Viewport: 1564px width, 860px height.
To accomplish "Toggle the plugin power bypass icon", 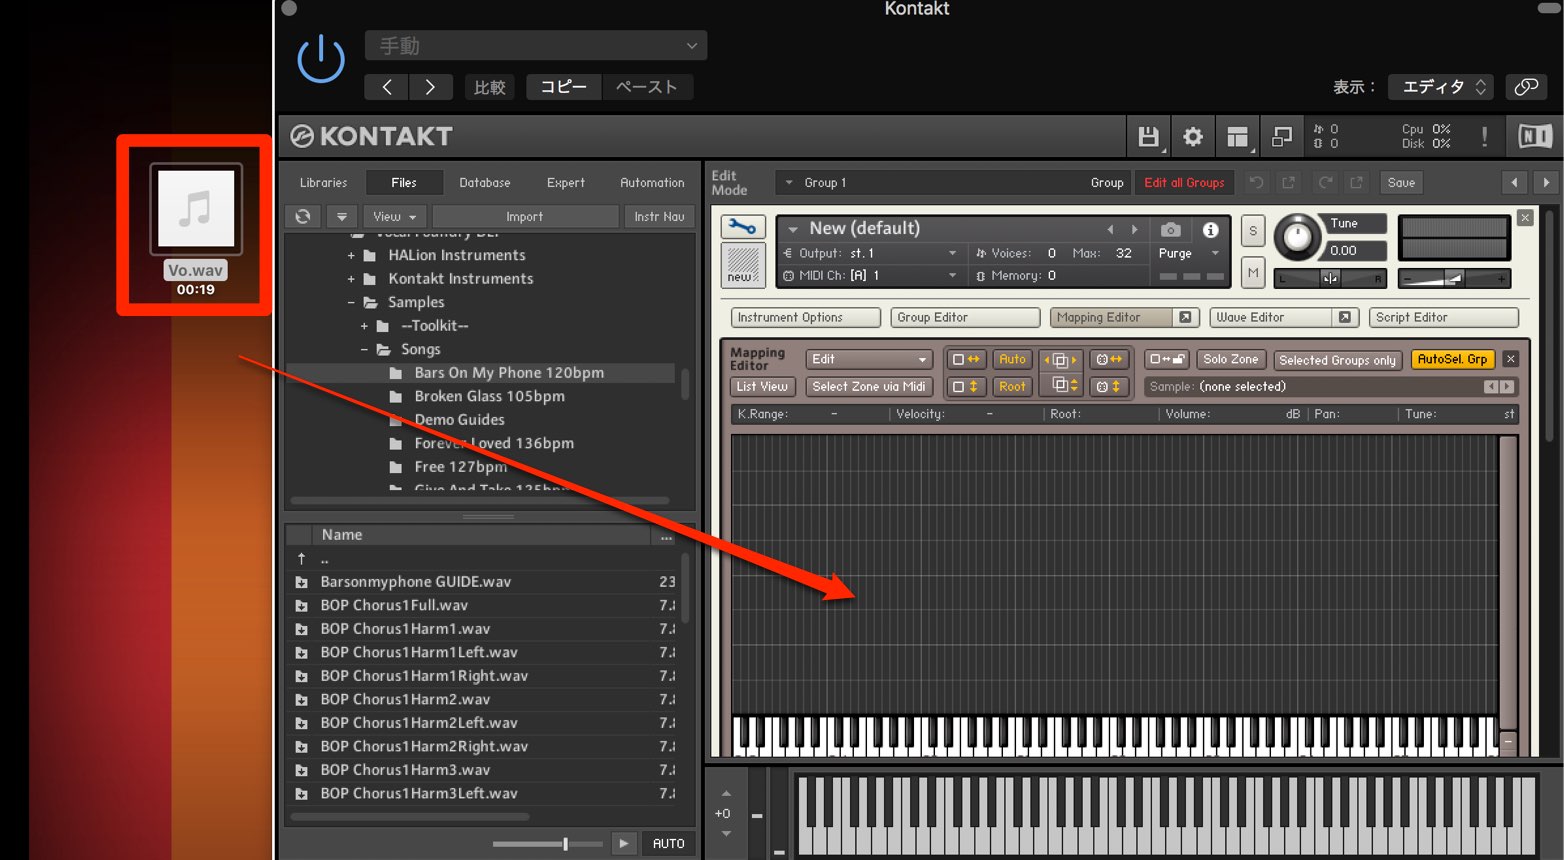I will pyautogui.click(x=321, y=59).
